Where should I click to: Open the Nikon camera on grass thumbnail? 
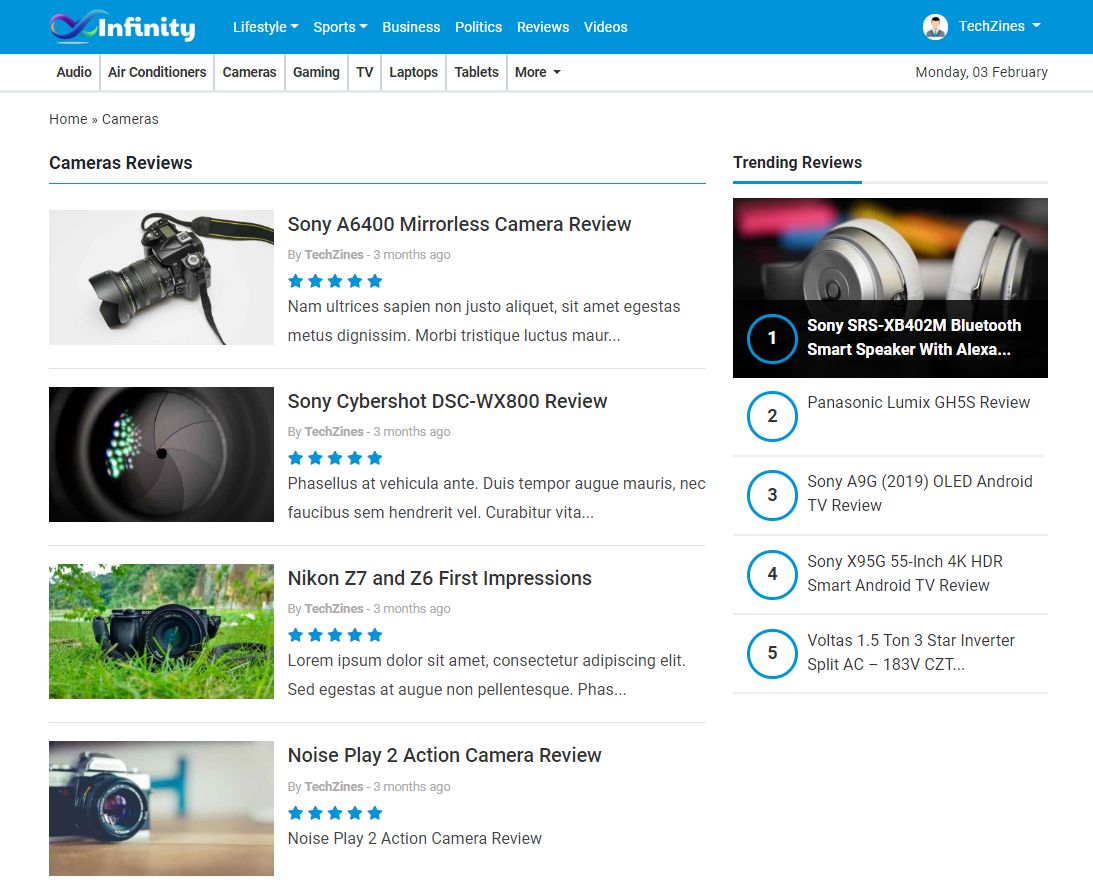(x=161, y=632)
